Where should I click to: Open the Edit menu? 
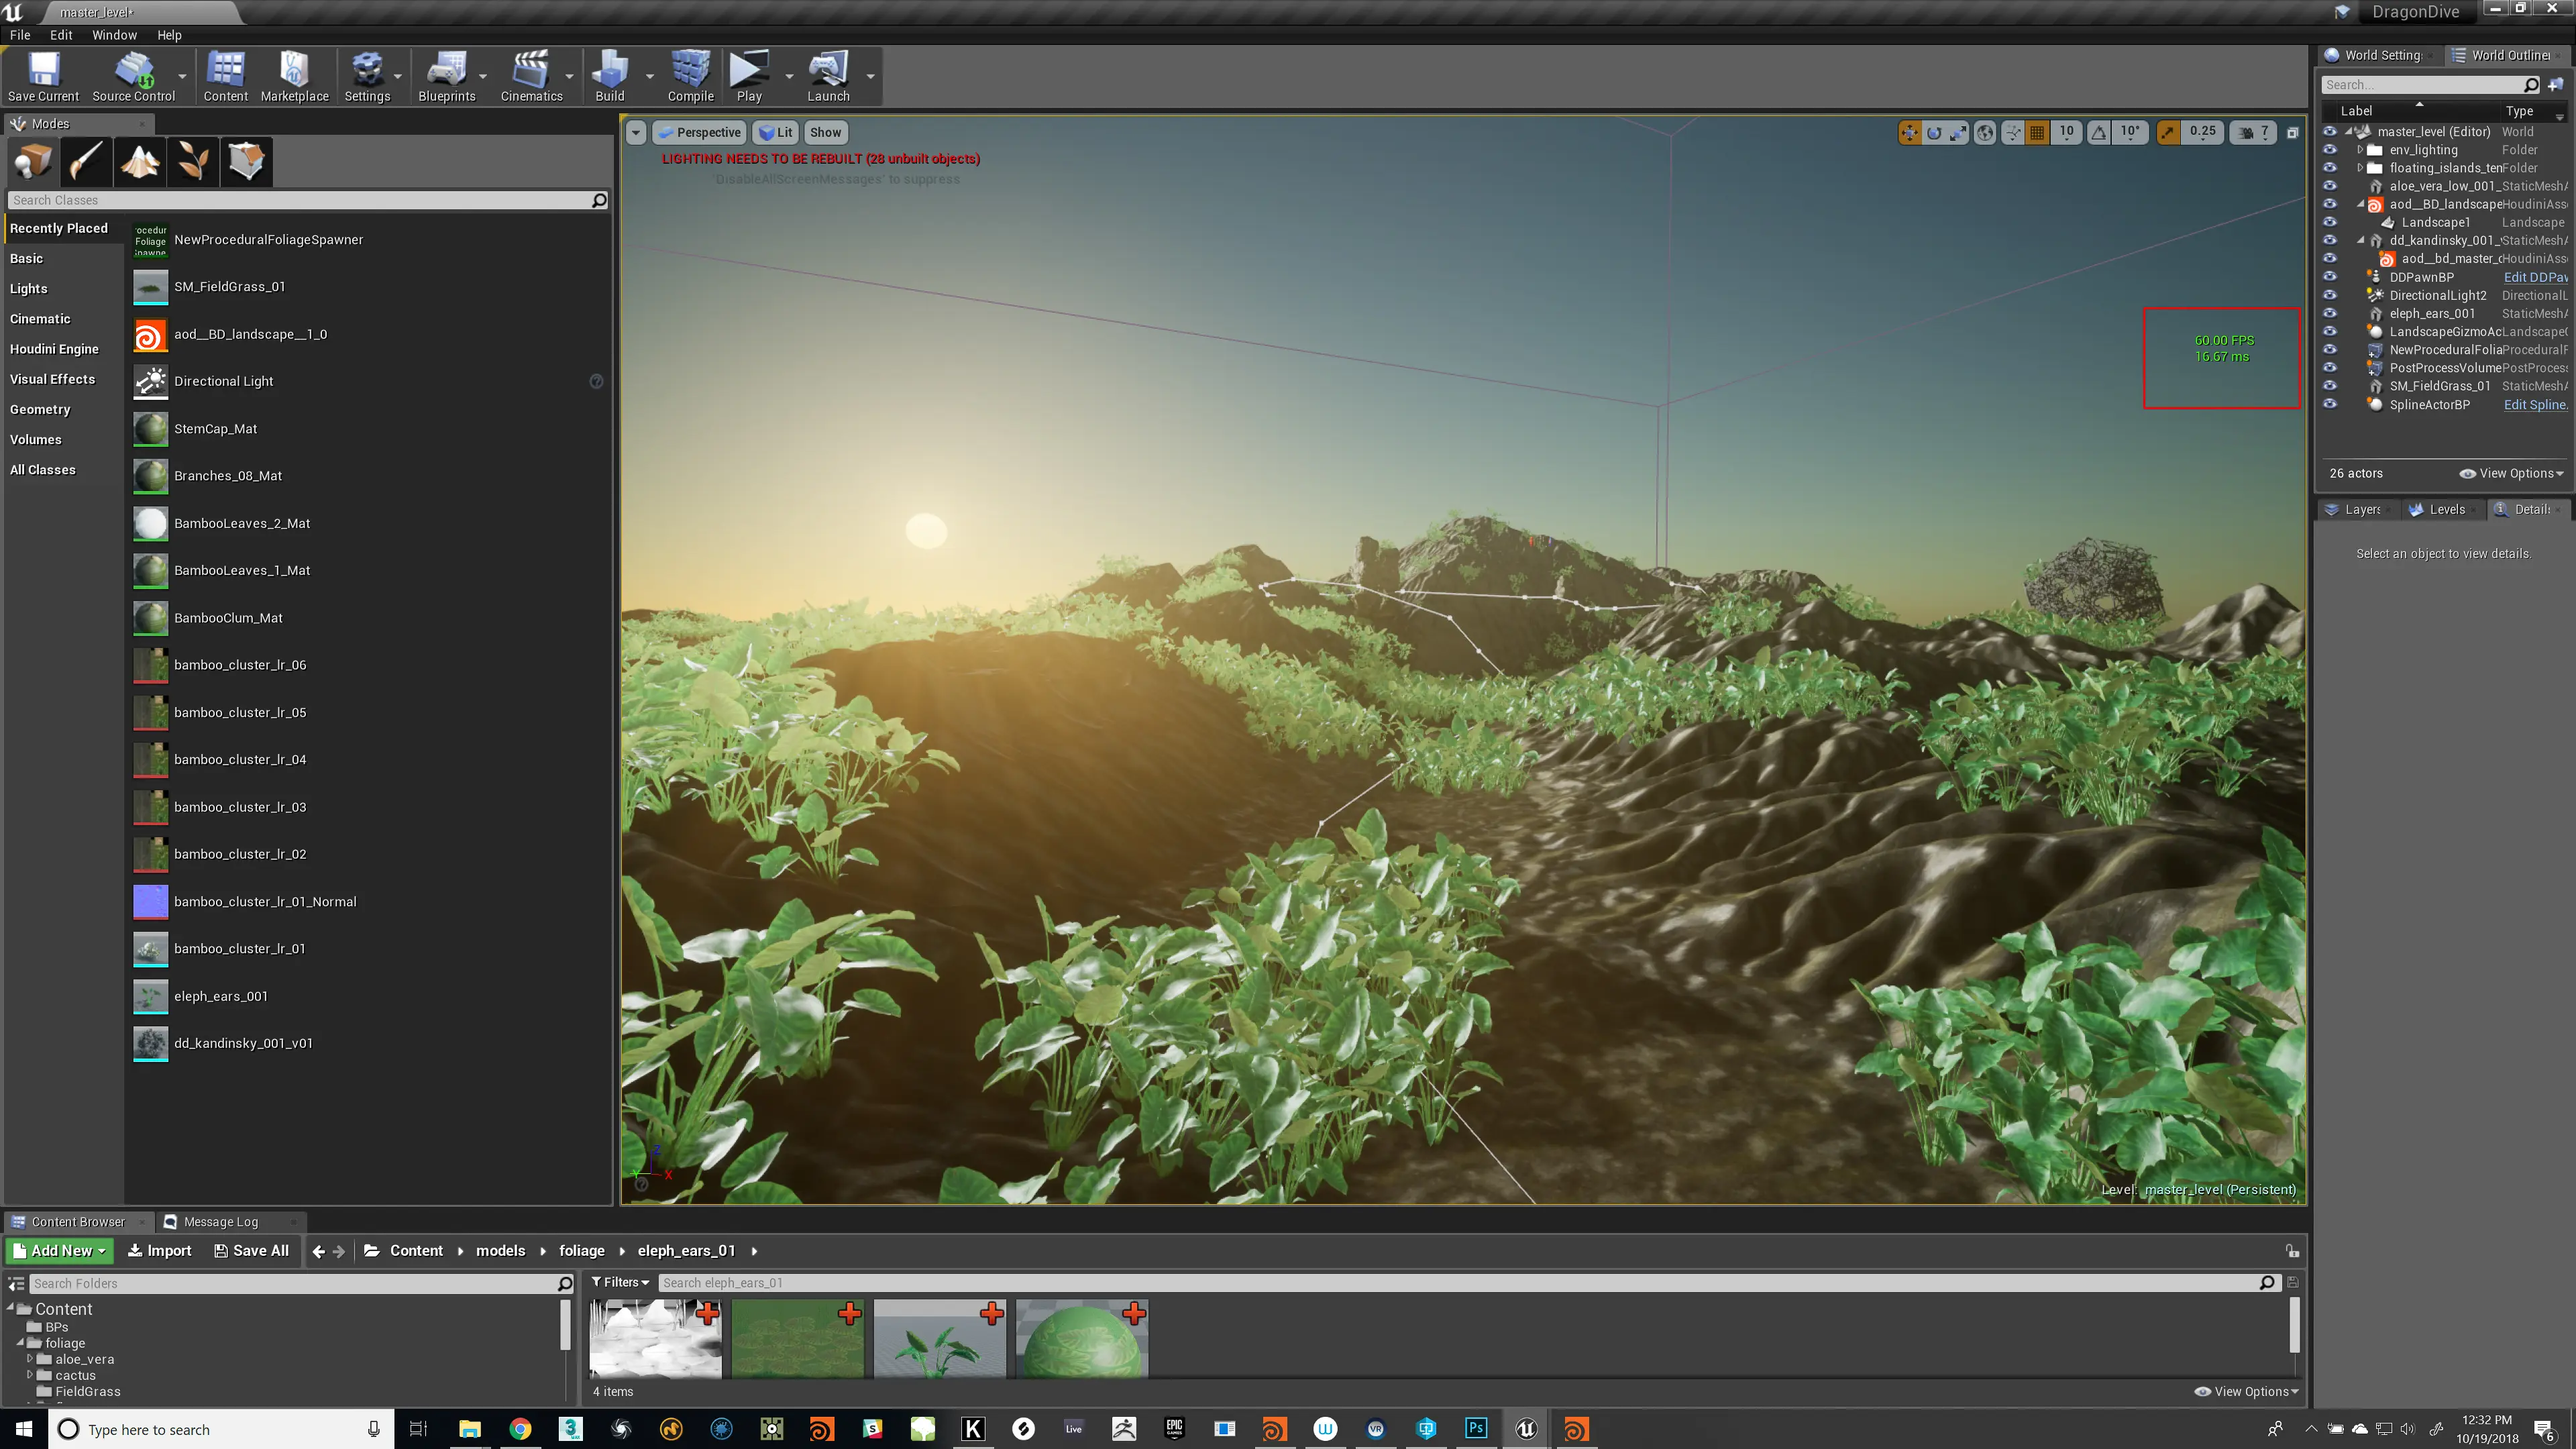[61, 35]
